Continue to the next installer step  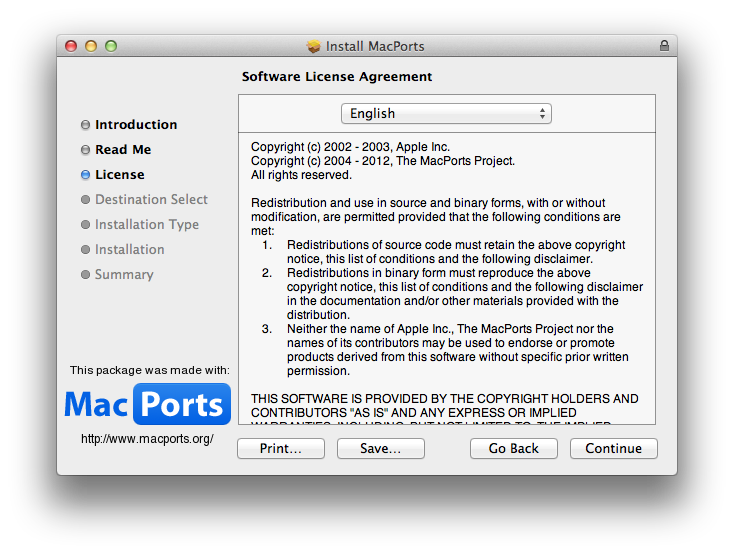click(x=614, y=448)
